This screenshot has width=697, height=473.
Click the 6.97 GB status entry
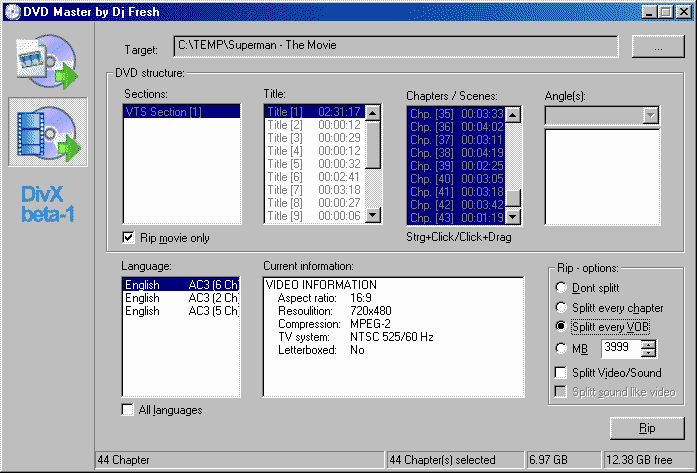(x=563, y=460)
